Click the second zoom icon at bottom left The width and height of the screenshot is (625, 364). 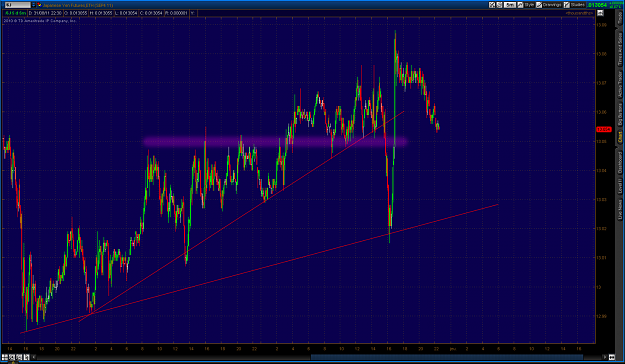tap(12, 357)
